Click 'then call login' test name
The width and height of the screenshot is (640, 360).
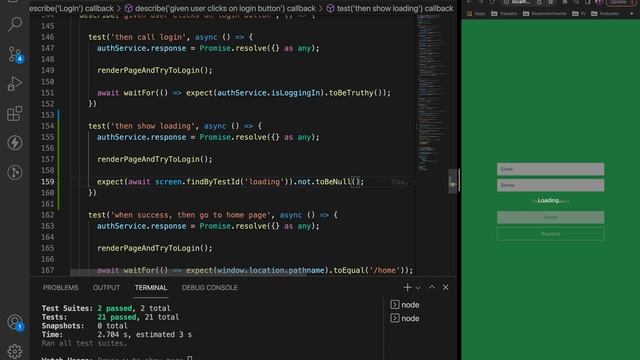point(148,37)
